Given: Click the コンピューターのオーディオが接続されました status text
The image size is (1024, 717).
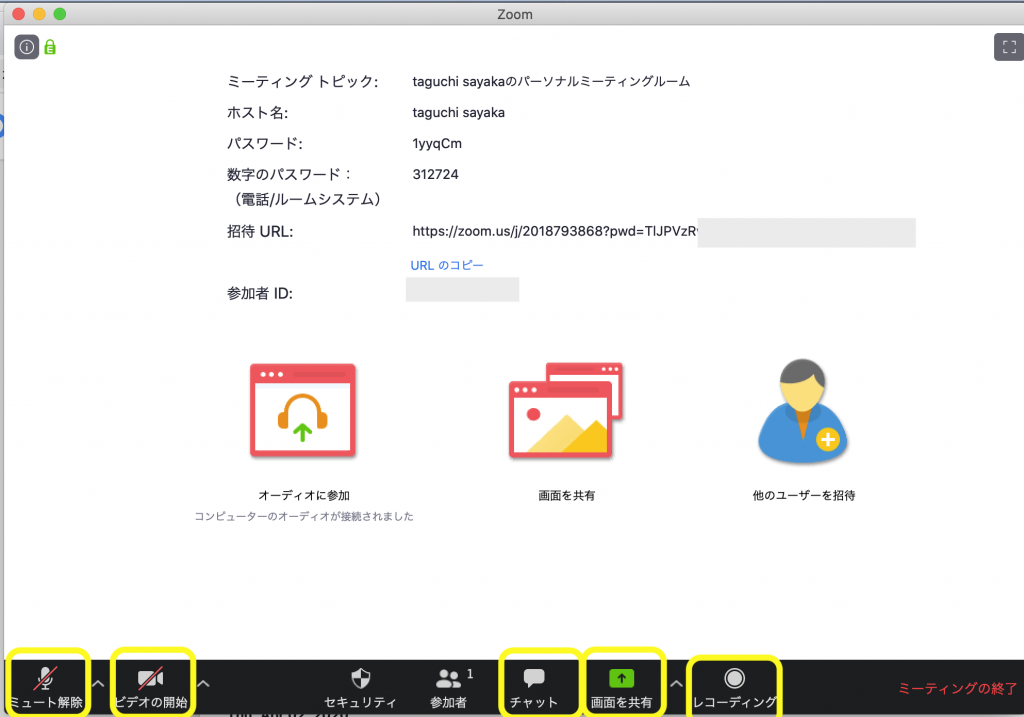Looking at the screenshot, I should pos(304,517).
